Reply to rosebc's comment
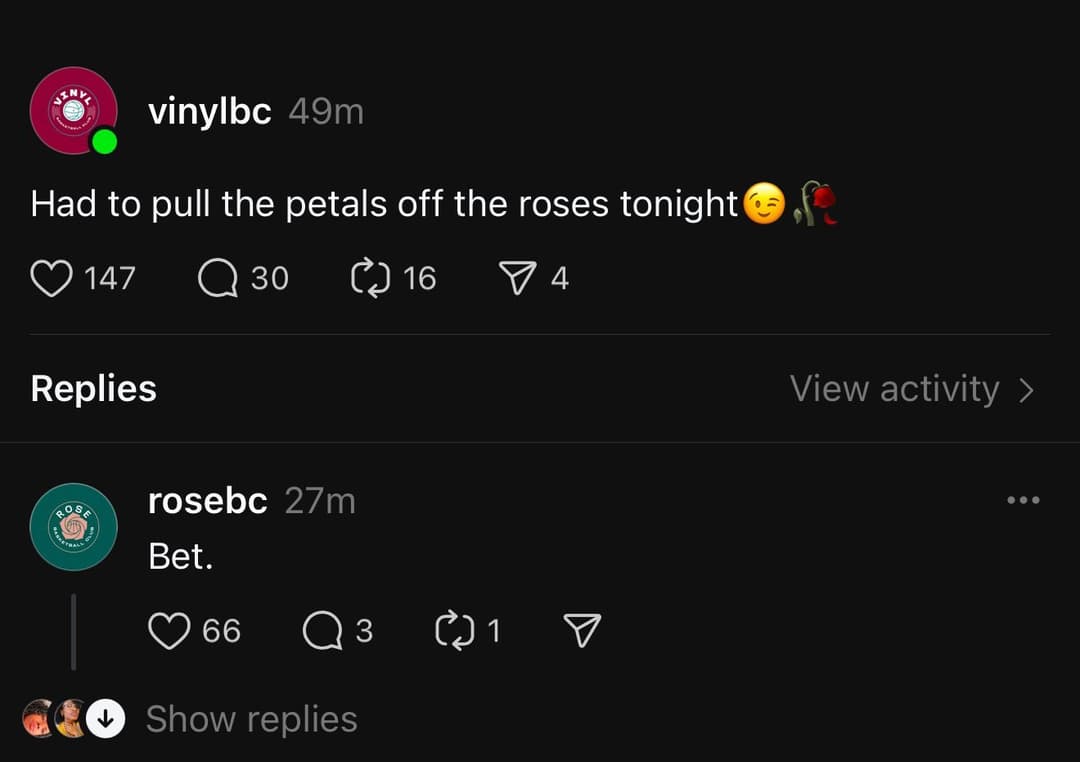This screenshot has width=1080, height=762. click(x=322, y=631)
